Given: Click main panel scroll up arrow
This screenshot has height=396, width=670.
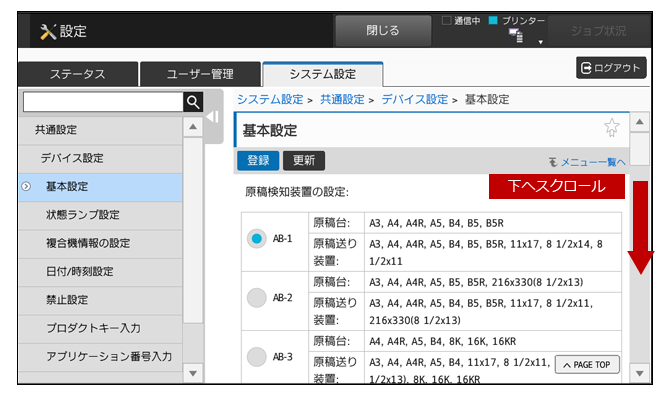Looking at the screenshot, I should click(x=640, y=122).
